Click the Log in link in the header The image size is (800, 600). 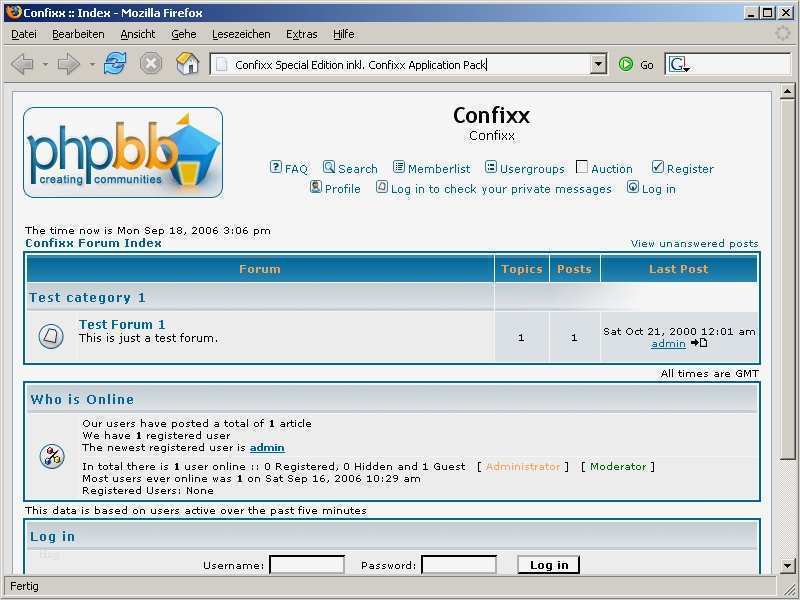coord(658,189)
